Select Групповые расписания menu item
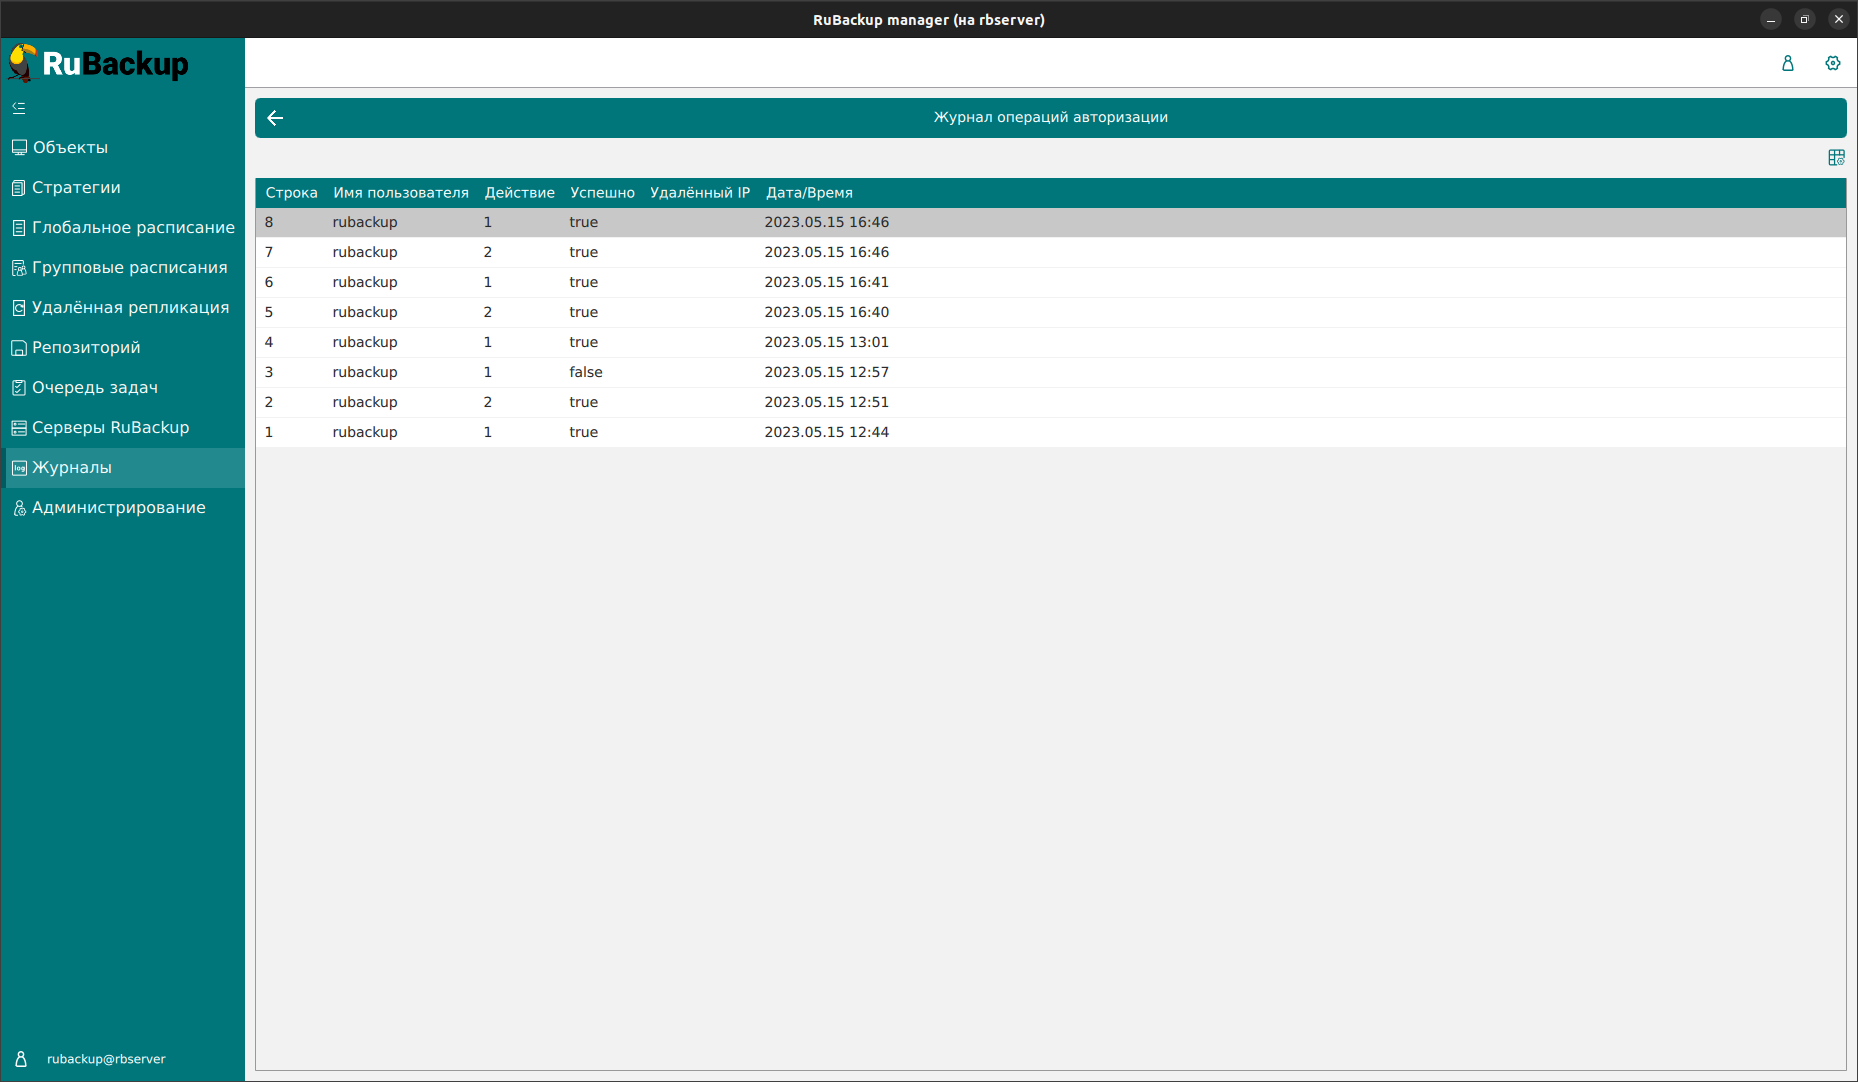 point(129,268)
